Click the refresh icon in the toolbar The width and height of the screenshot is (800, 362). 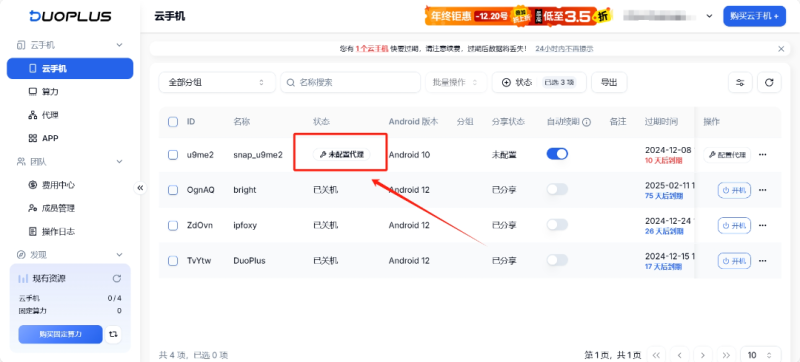click(769, 83)
